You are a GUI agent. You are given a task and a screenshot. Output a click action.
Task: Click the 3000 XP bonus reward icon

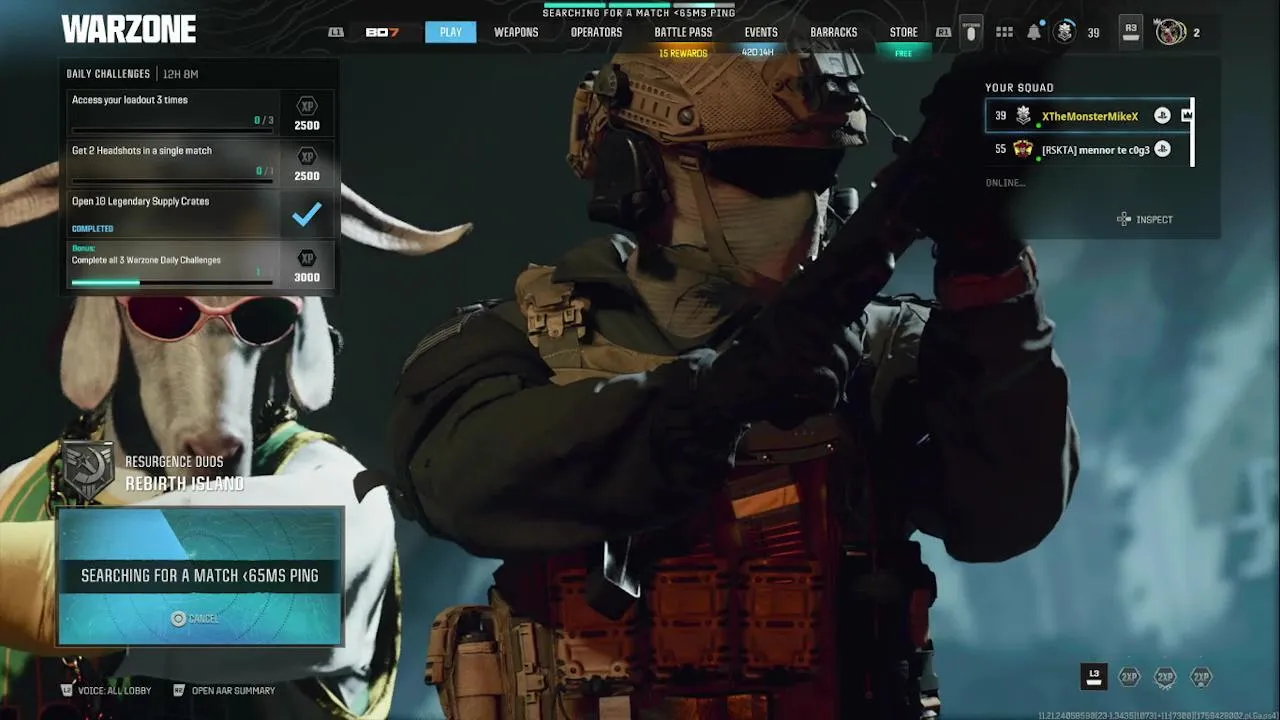coord(307,265)
